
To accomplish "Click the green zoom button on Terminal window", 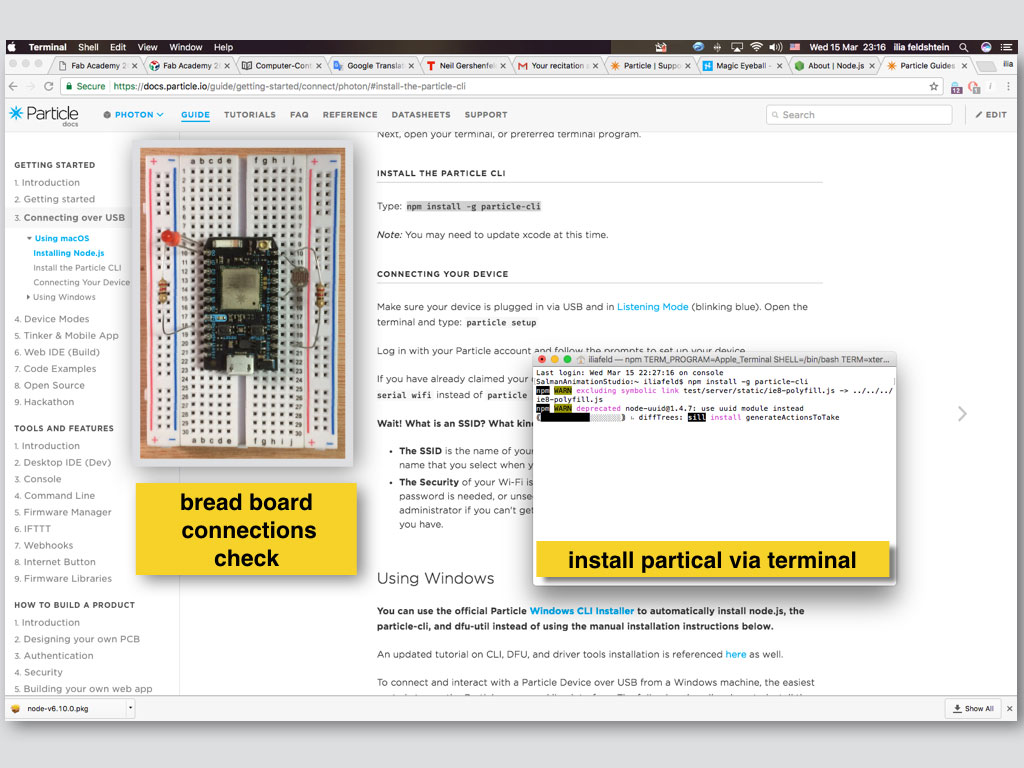I will coord(567,359).
